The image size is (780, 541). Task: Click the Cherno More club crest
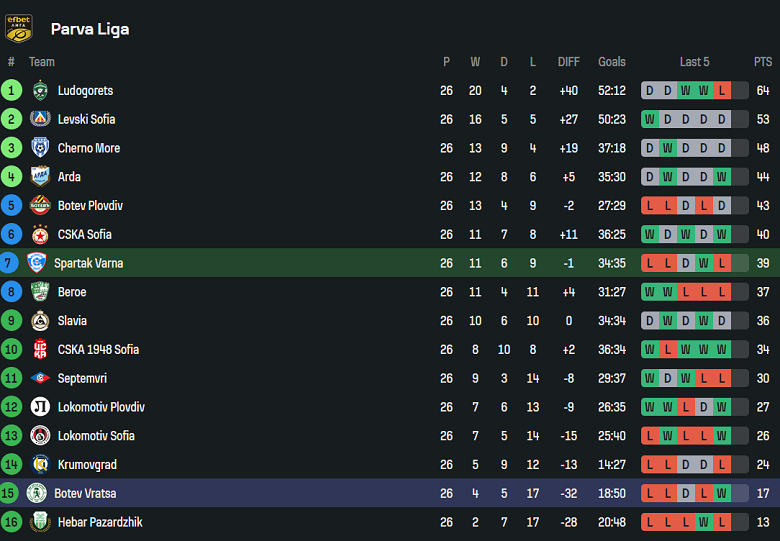pos(40,148)
